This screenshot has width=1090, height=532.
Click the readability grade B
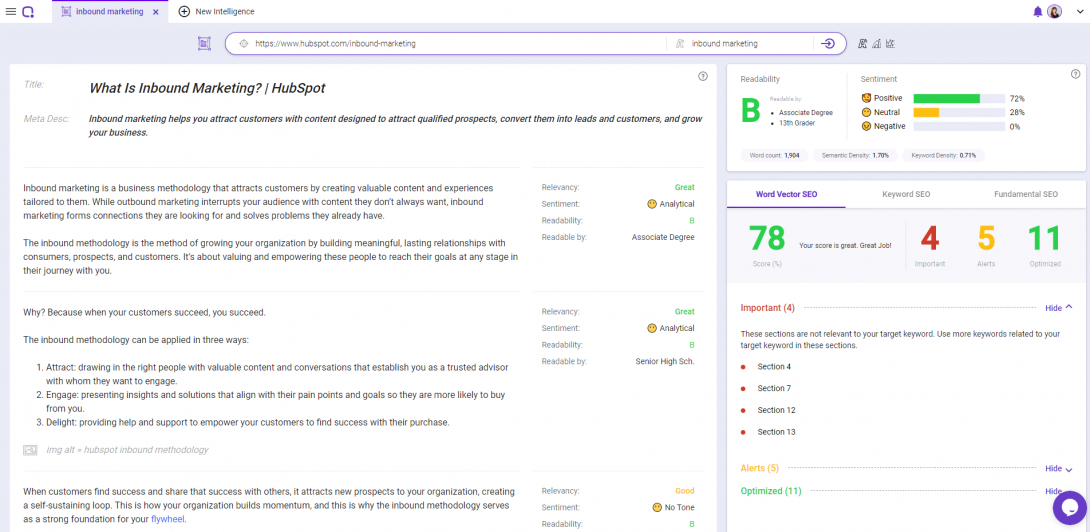pos(751,111)
